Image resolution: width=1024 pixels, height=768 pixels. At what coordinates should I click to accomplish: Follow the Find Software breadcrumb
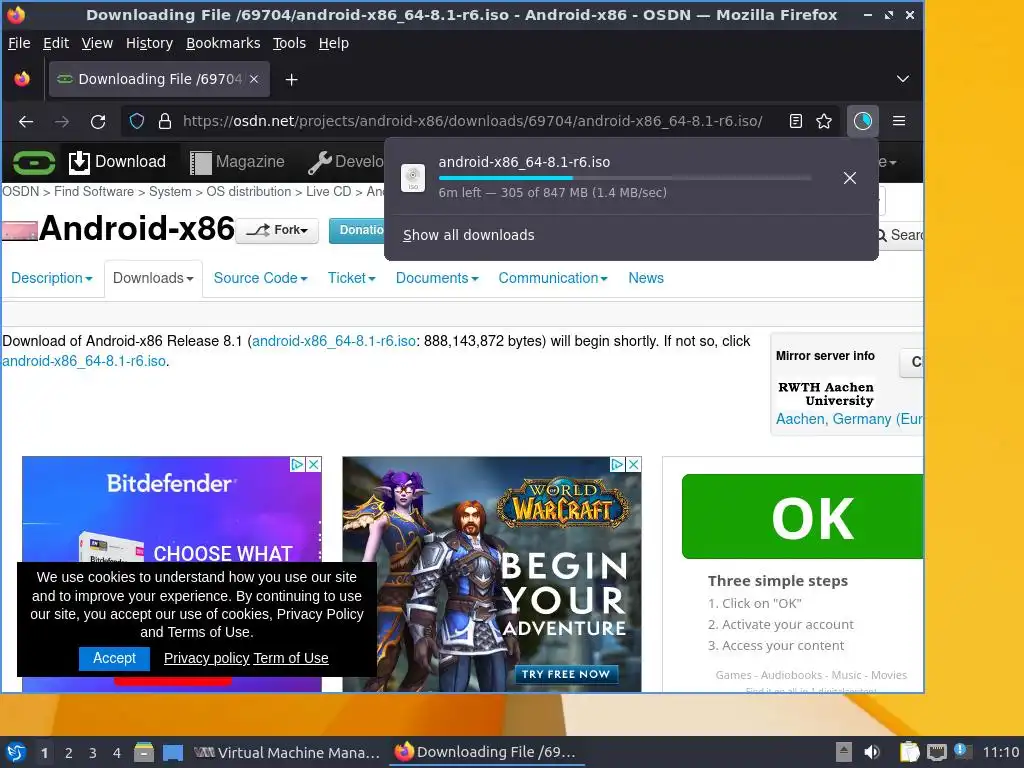(94, 191)
